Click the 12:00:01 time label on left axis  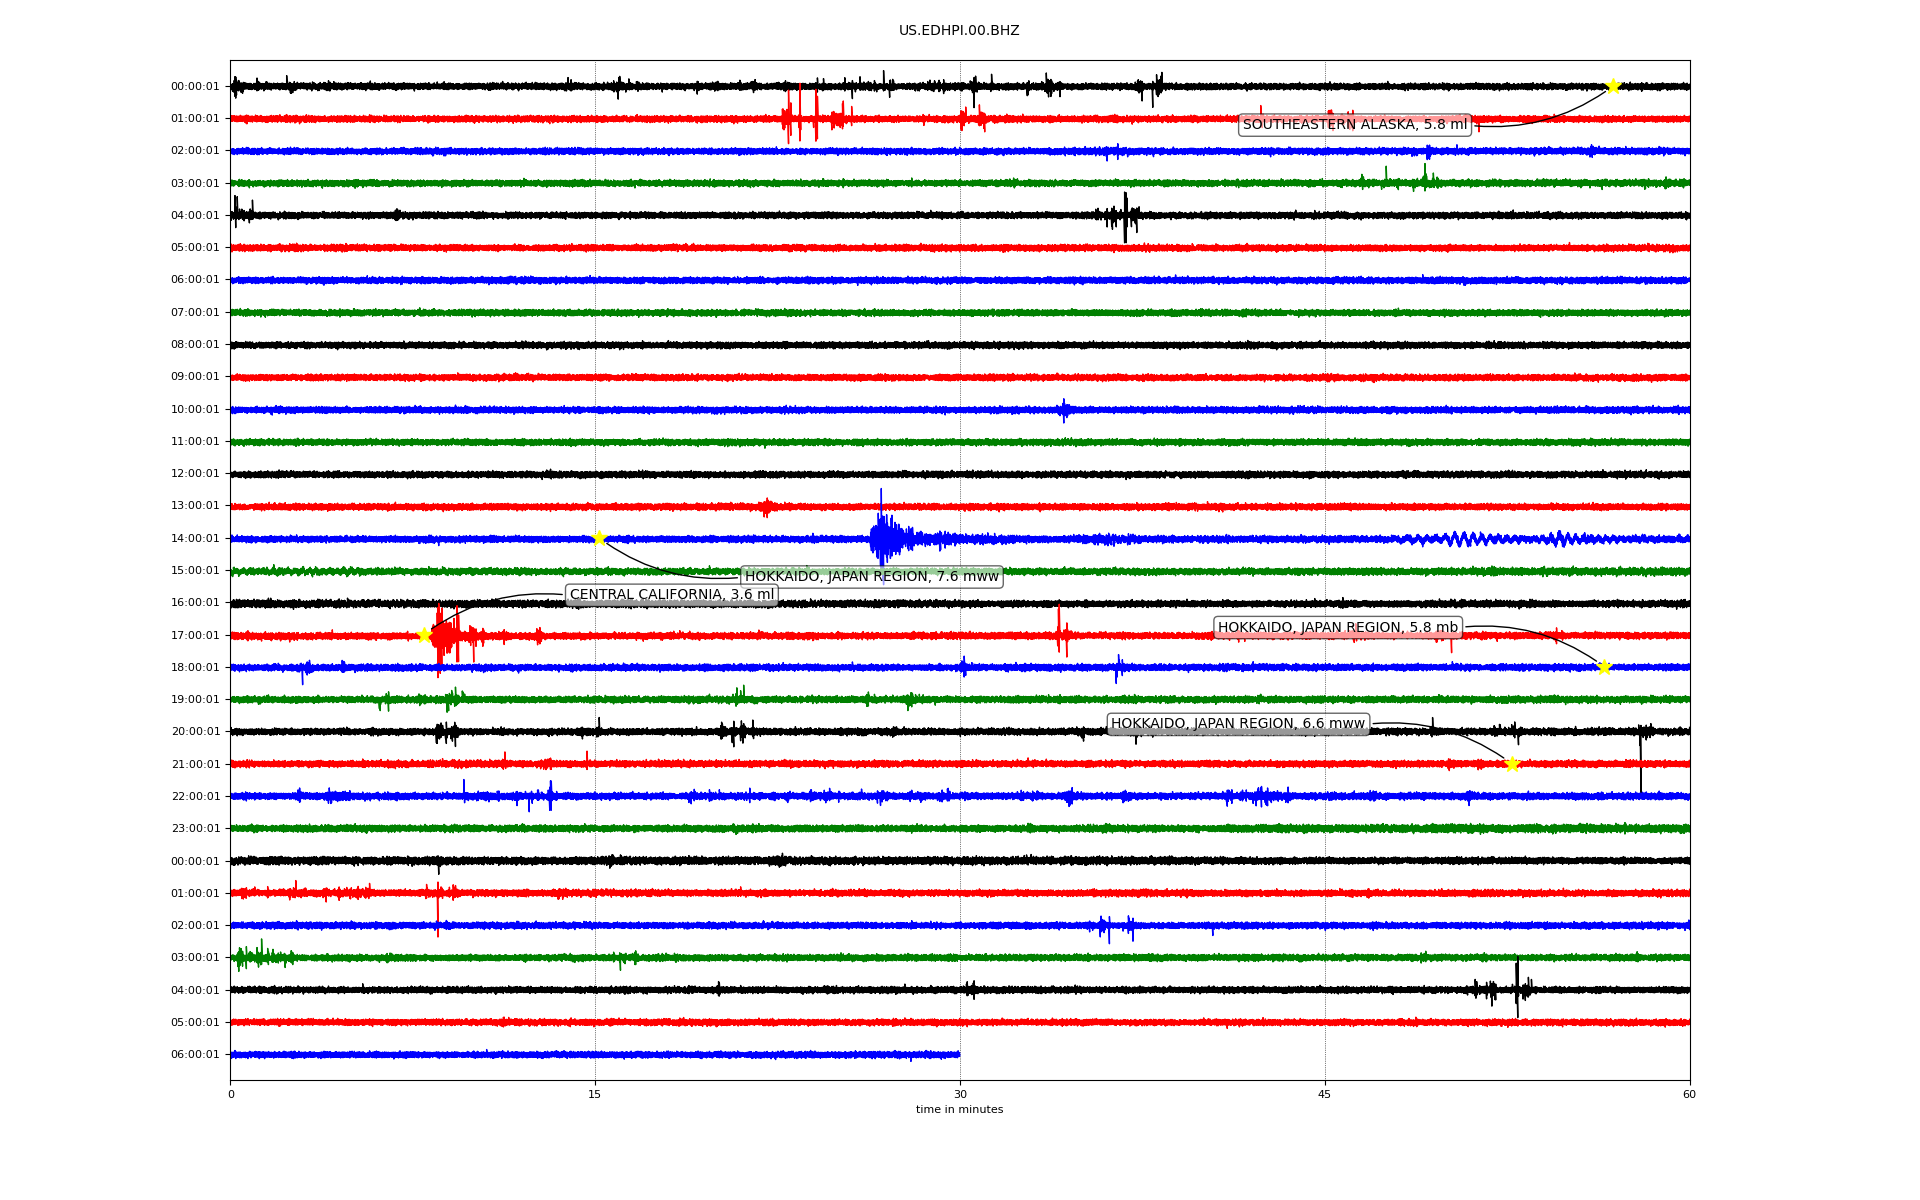tap(195, 474)
